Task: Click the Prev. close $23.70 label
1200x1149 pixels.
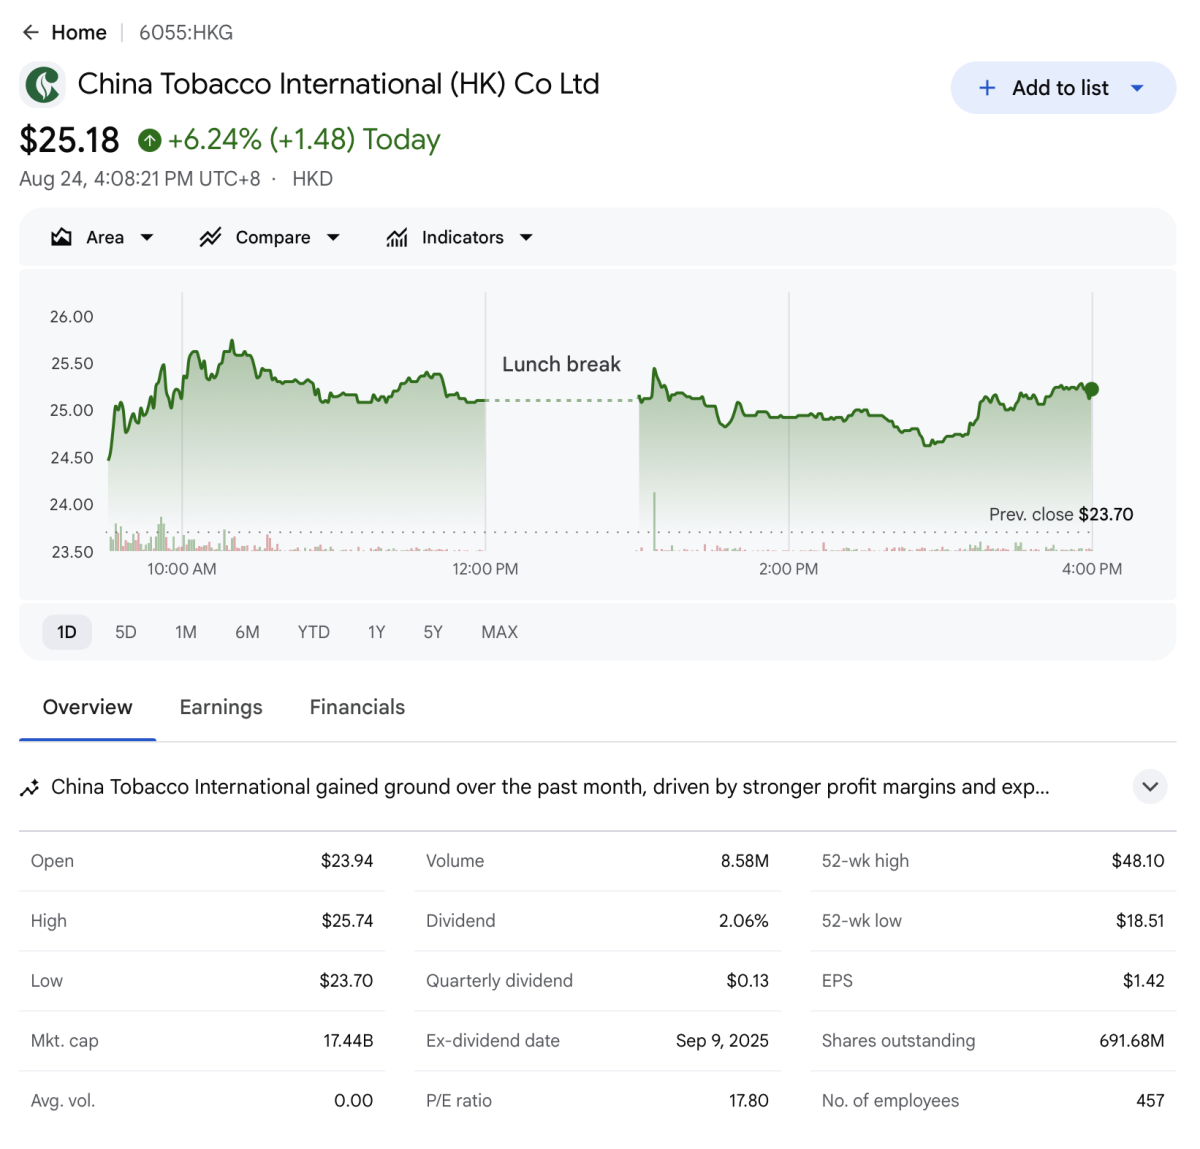Action: (1061, 514)
